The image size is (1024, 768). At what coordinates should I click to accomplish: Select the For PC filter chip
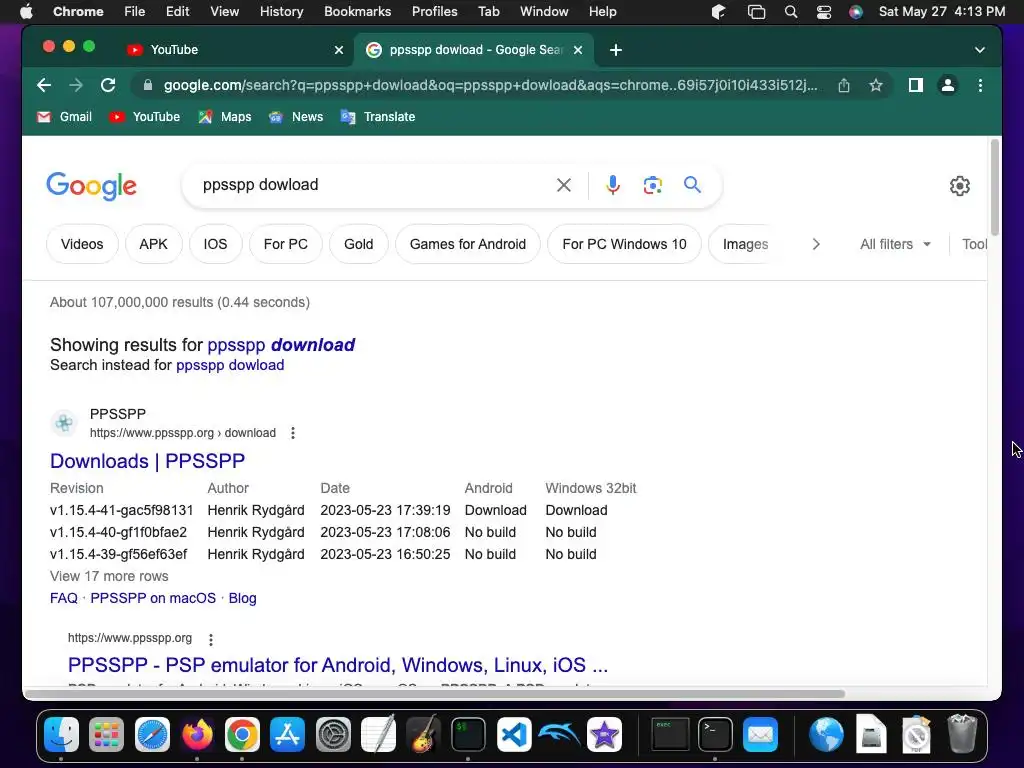pyautogui.click(x=285, y=244)
